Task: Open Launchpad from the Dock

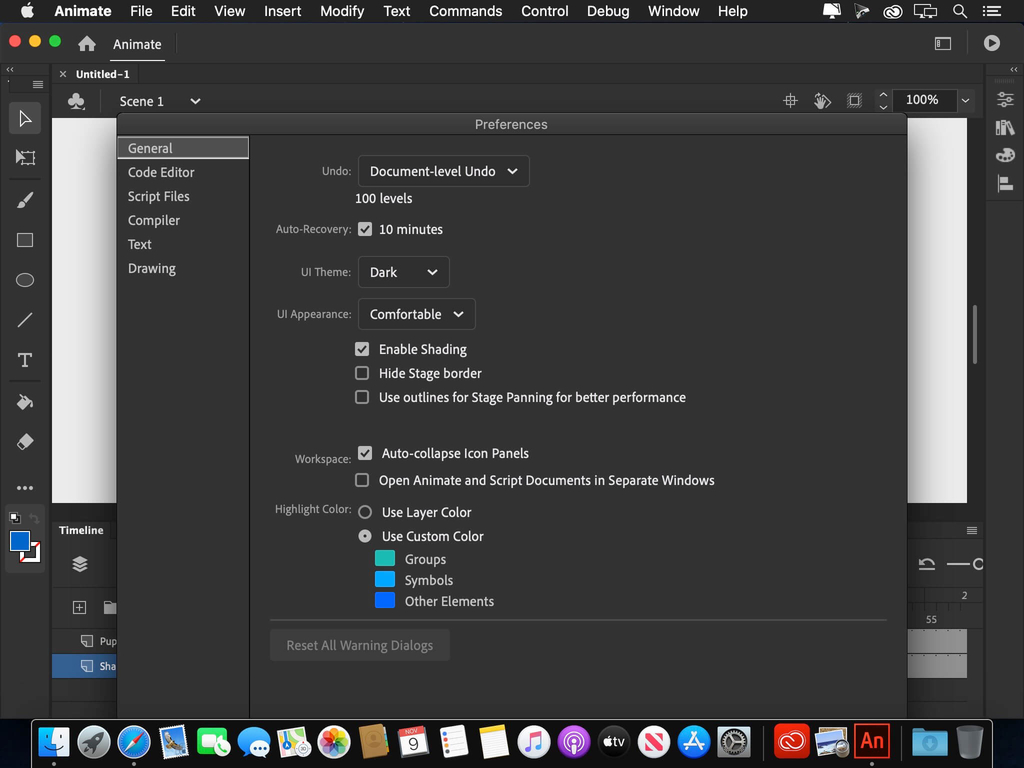Action: tap(94, 741)
